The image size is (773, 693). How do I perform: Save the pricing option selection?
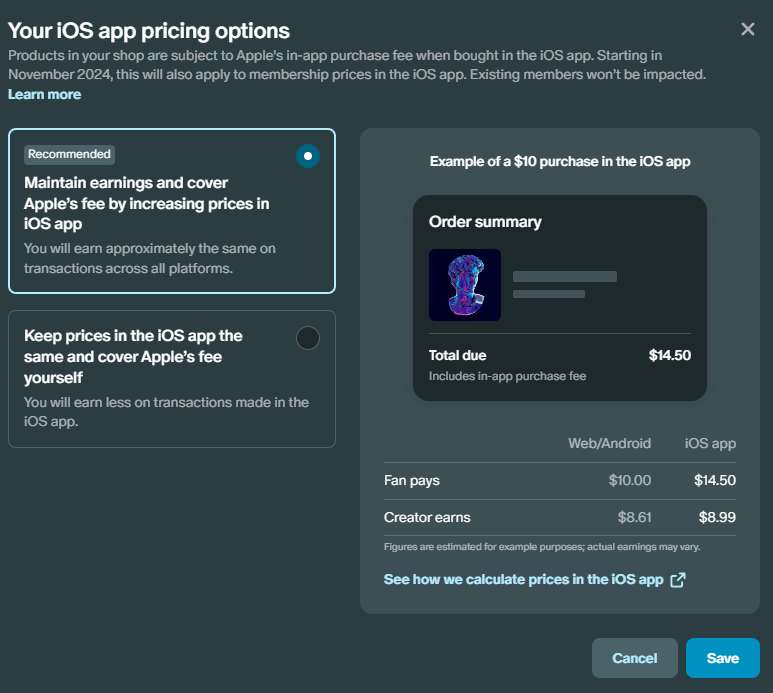point(722,658)
